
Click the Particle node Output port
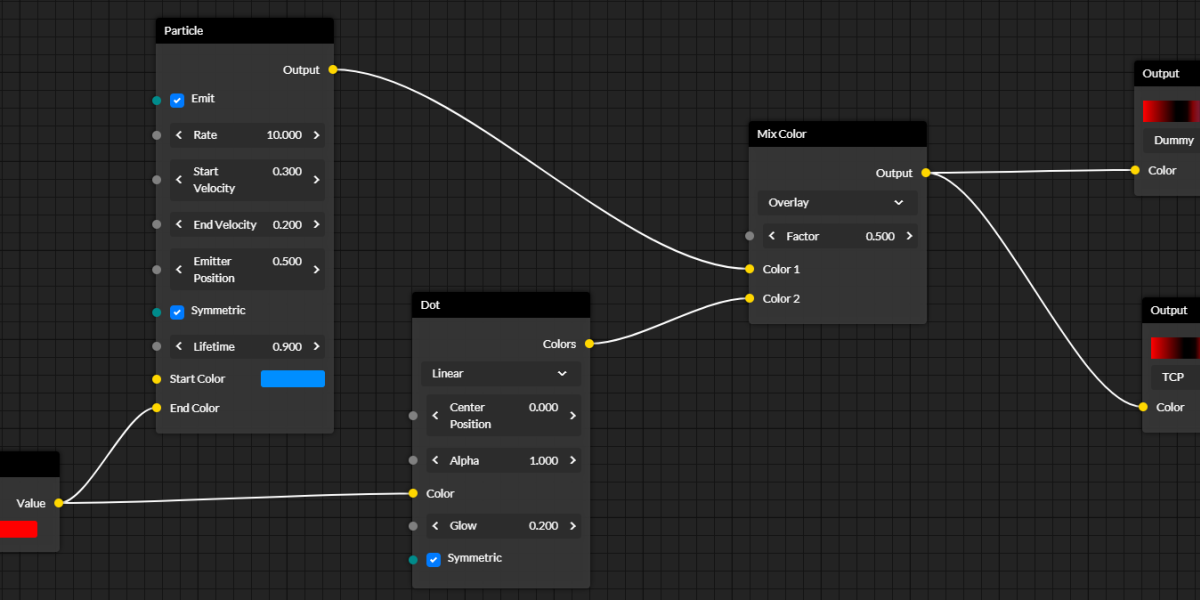click(333, 70)
